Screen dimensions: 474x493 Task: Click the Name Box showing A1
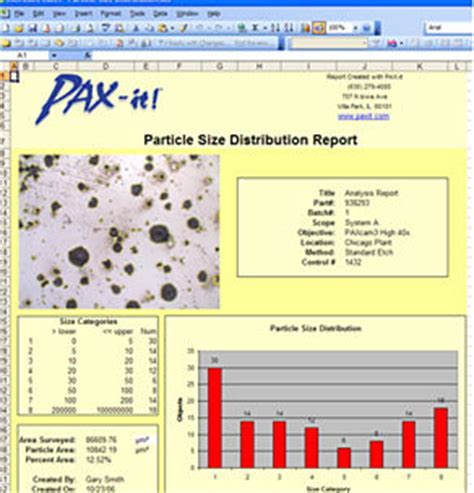[25, 55]
